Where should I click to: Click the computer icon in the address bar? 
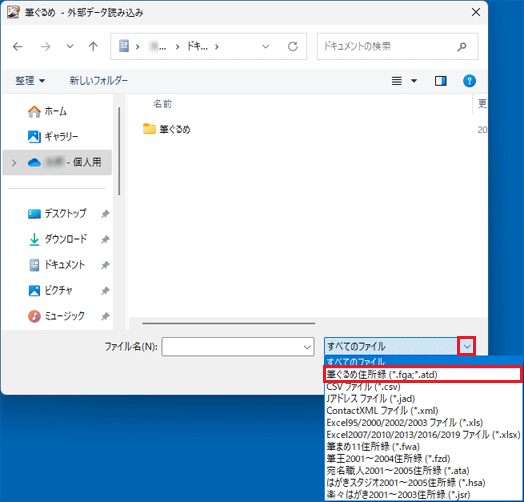point(124,46)
